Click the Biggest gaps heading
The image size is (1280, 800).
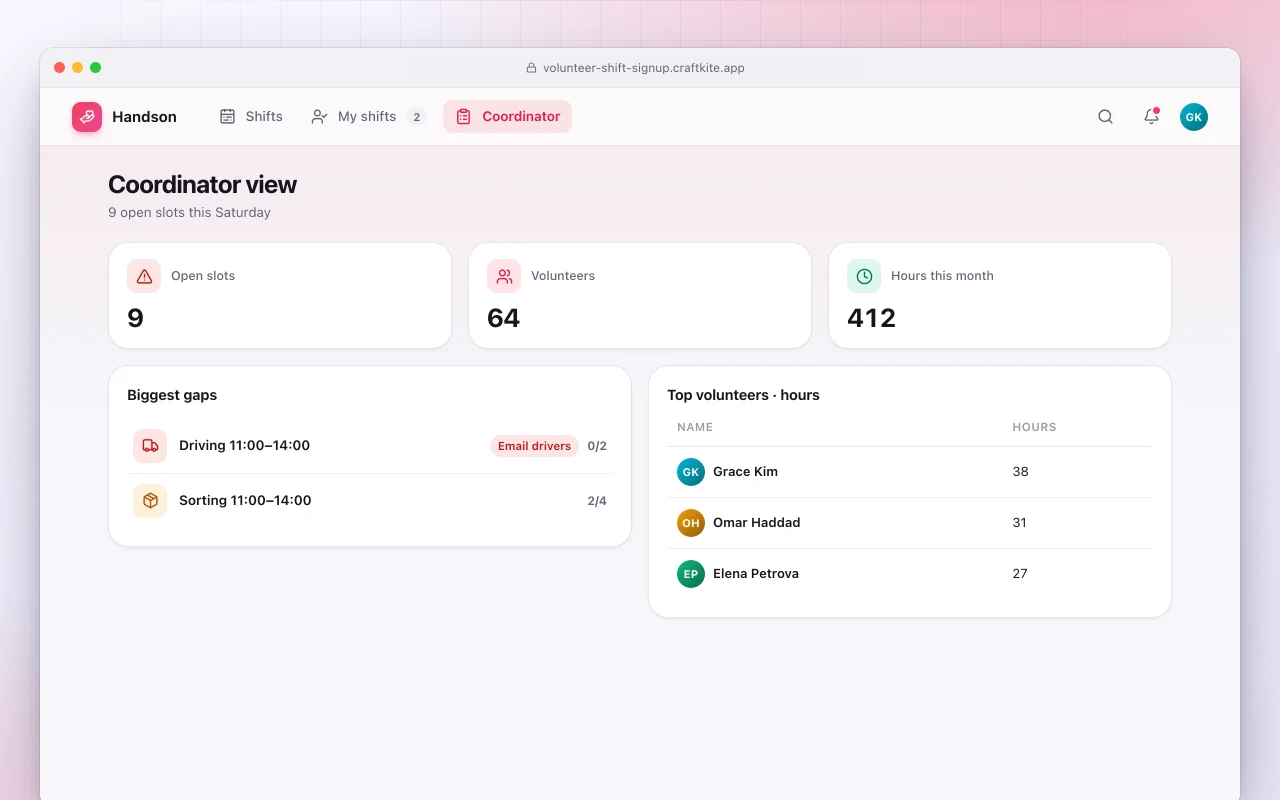click(172, 395)
